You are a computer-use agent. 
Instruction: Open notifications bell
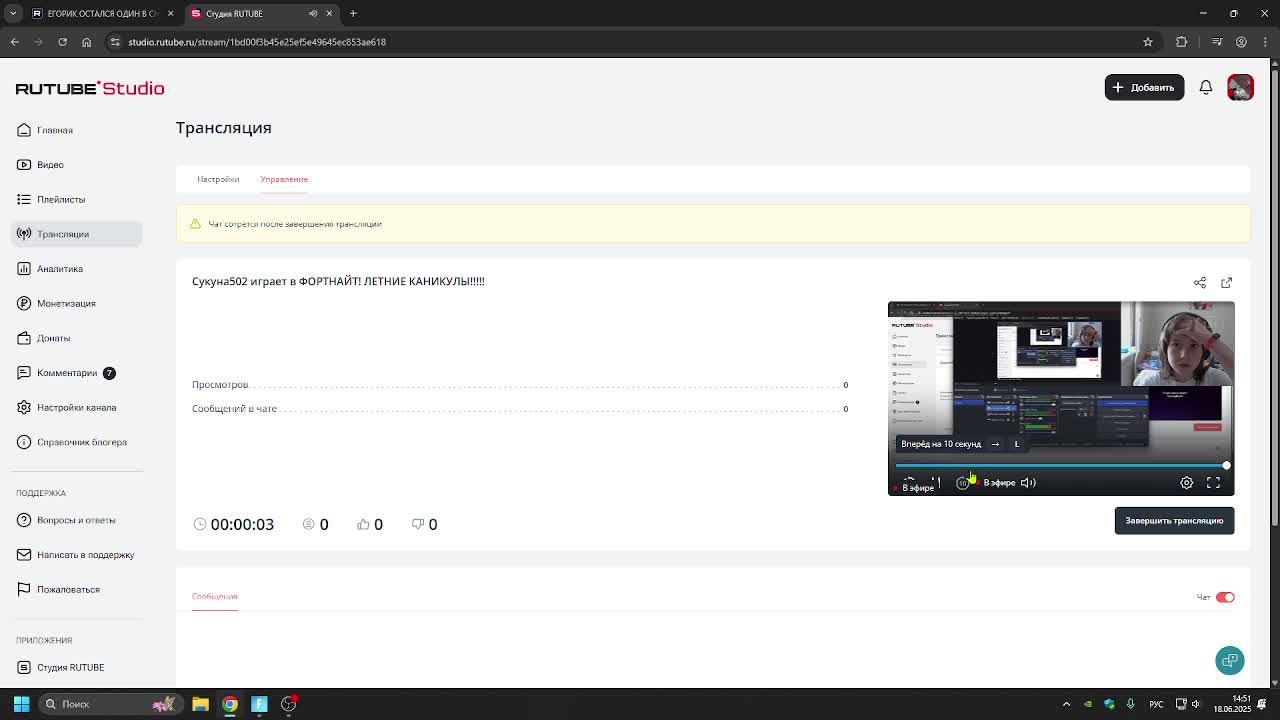tap(1206, 87)
